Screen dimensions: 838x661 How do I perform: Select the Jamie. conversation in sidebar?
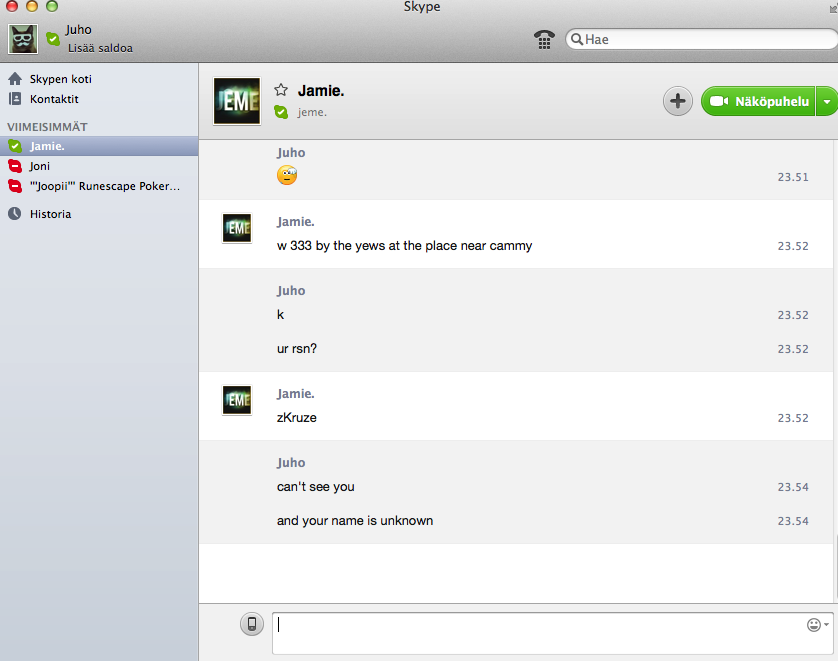(x=47, y=146)
